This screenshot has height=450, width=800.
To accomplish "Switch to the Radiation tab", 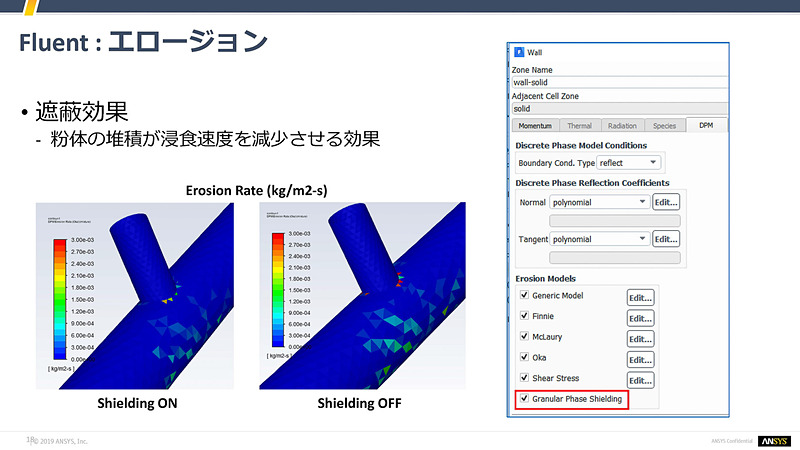I will (x=622, y=126).
